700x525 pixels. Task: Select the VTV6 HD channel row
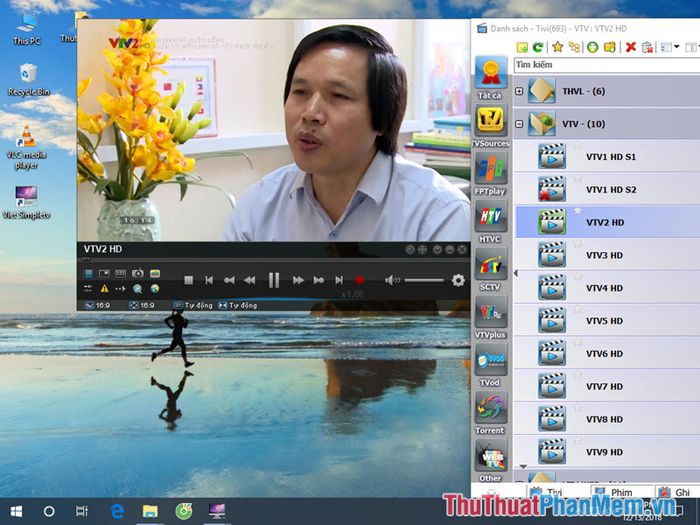[x=607, y=354]
